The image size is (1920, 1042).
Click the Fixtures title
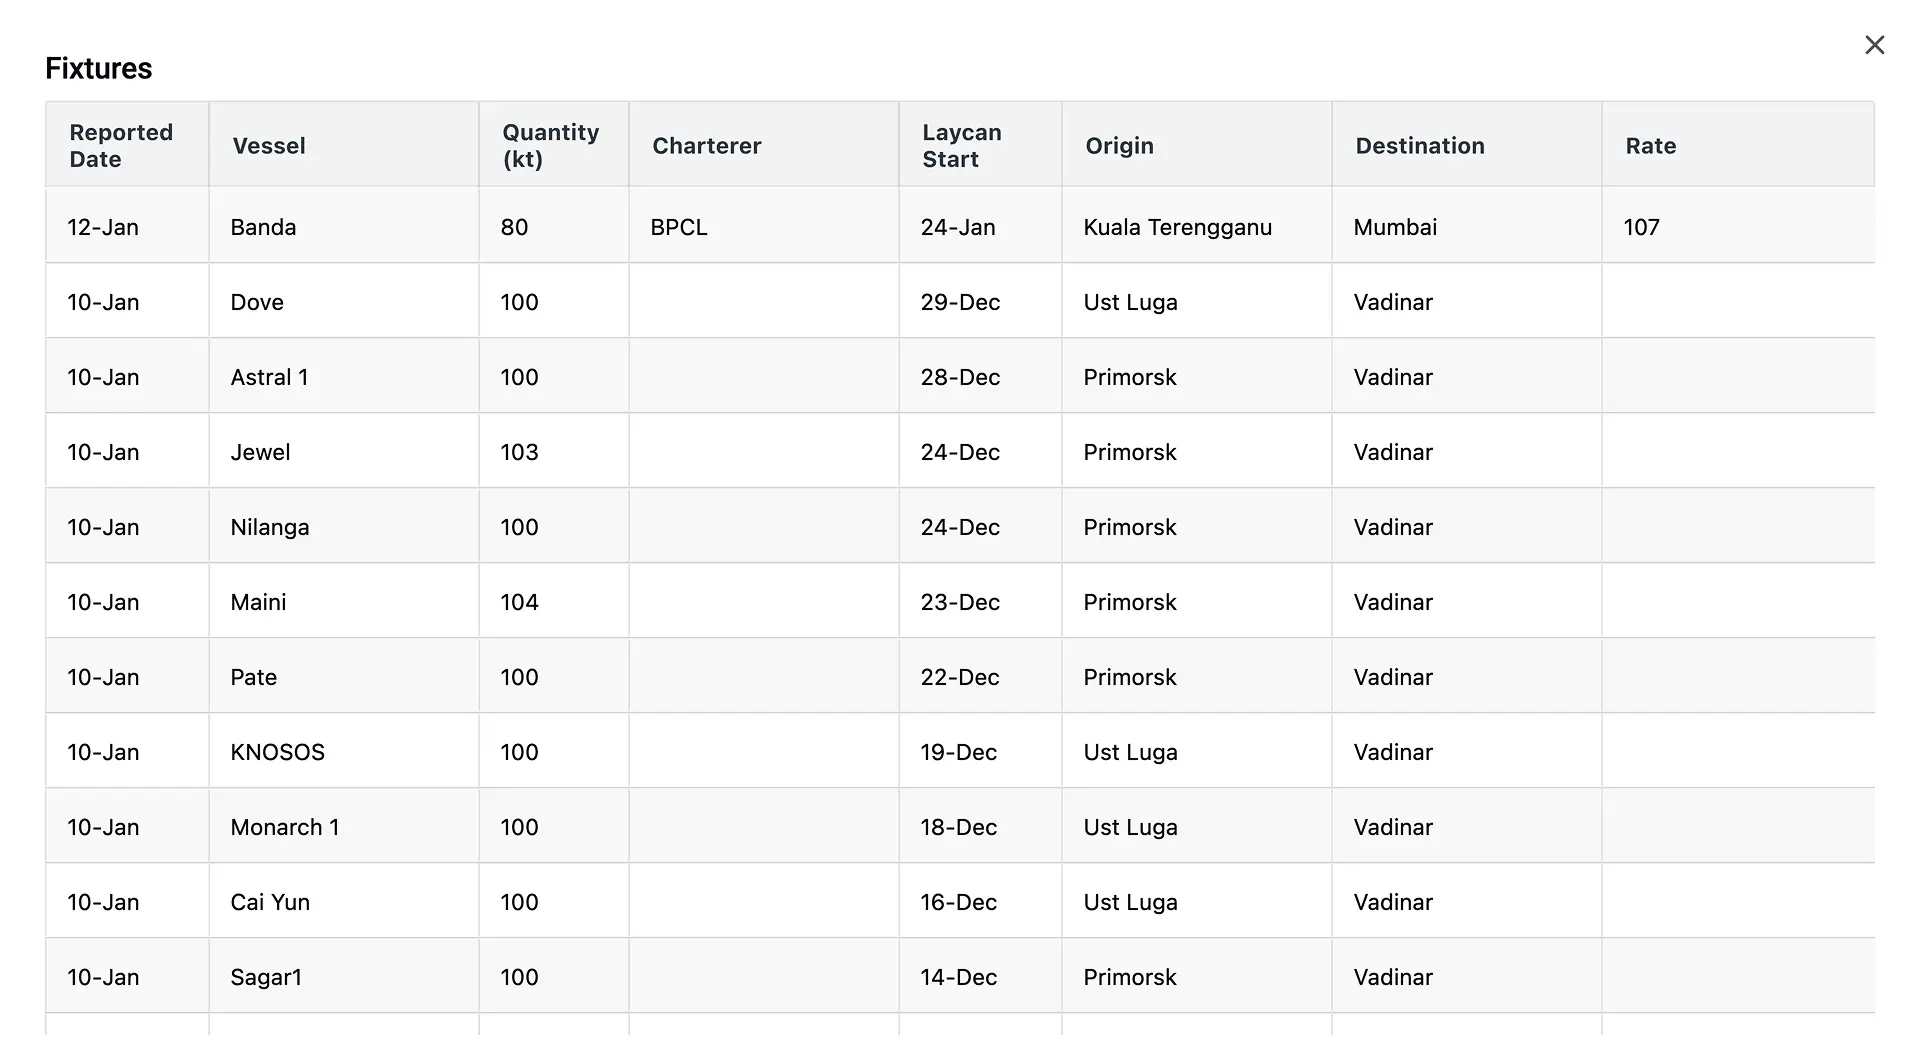coord(97,68)
